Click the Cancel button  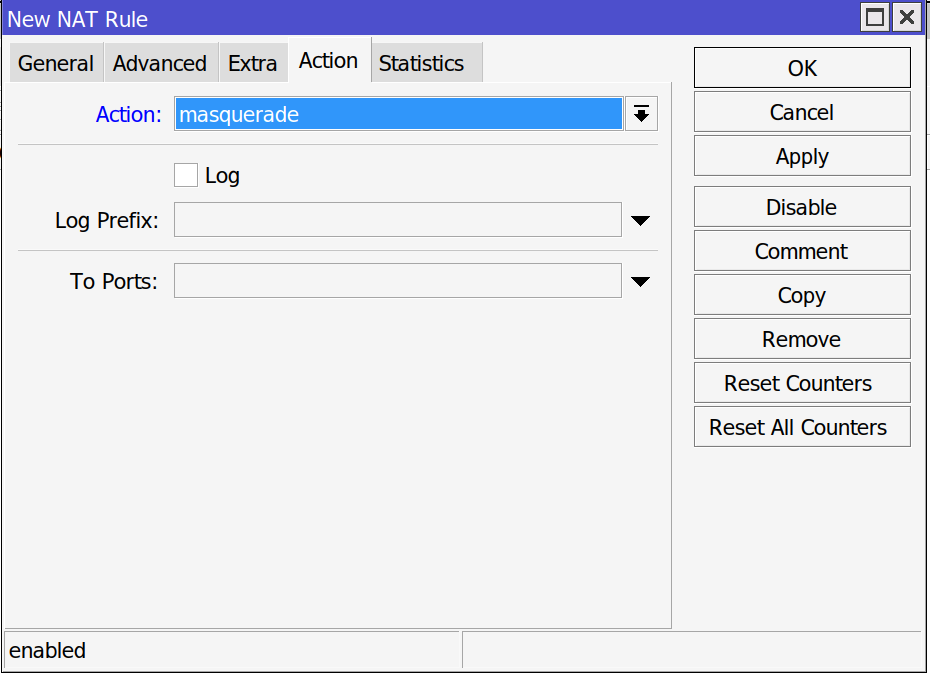[x=802, y=112]
